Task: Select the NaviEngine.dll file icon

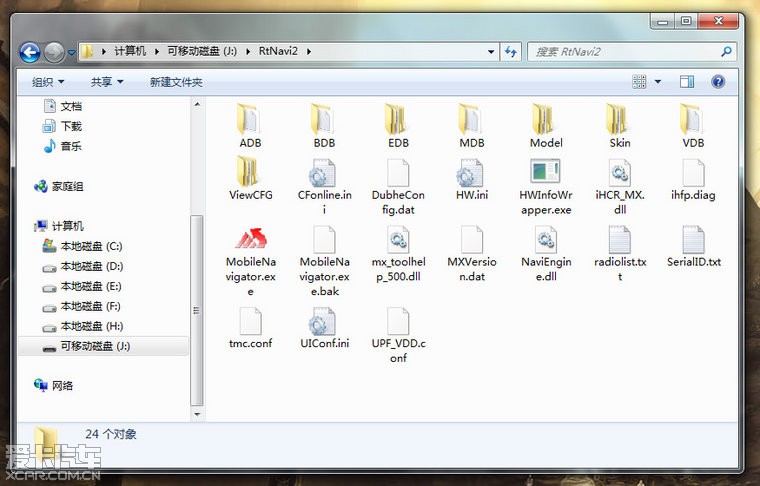Action: tap(546, 239)
